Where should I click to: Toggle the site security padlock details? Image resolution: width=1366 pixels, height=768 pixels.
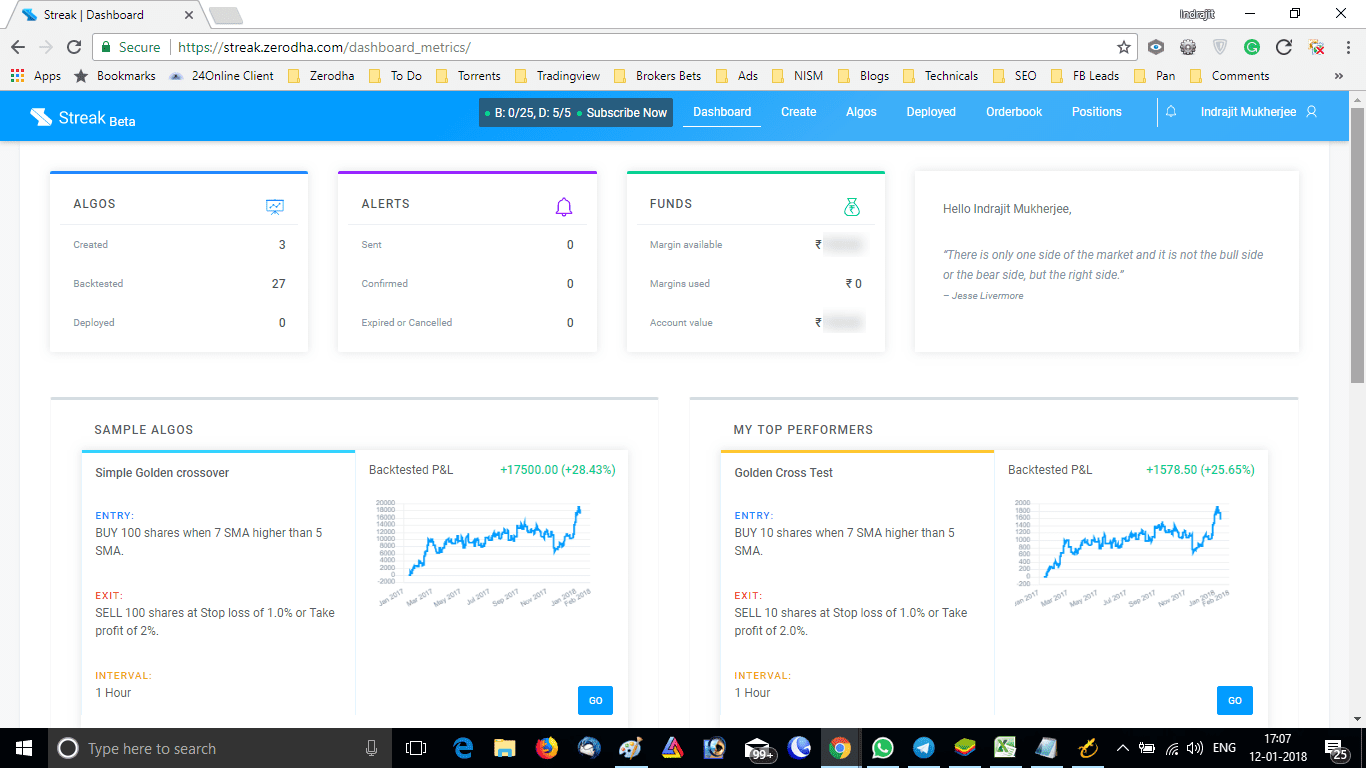pyautogui.click(x=106, y=47)
